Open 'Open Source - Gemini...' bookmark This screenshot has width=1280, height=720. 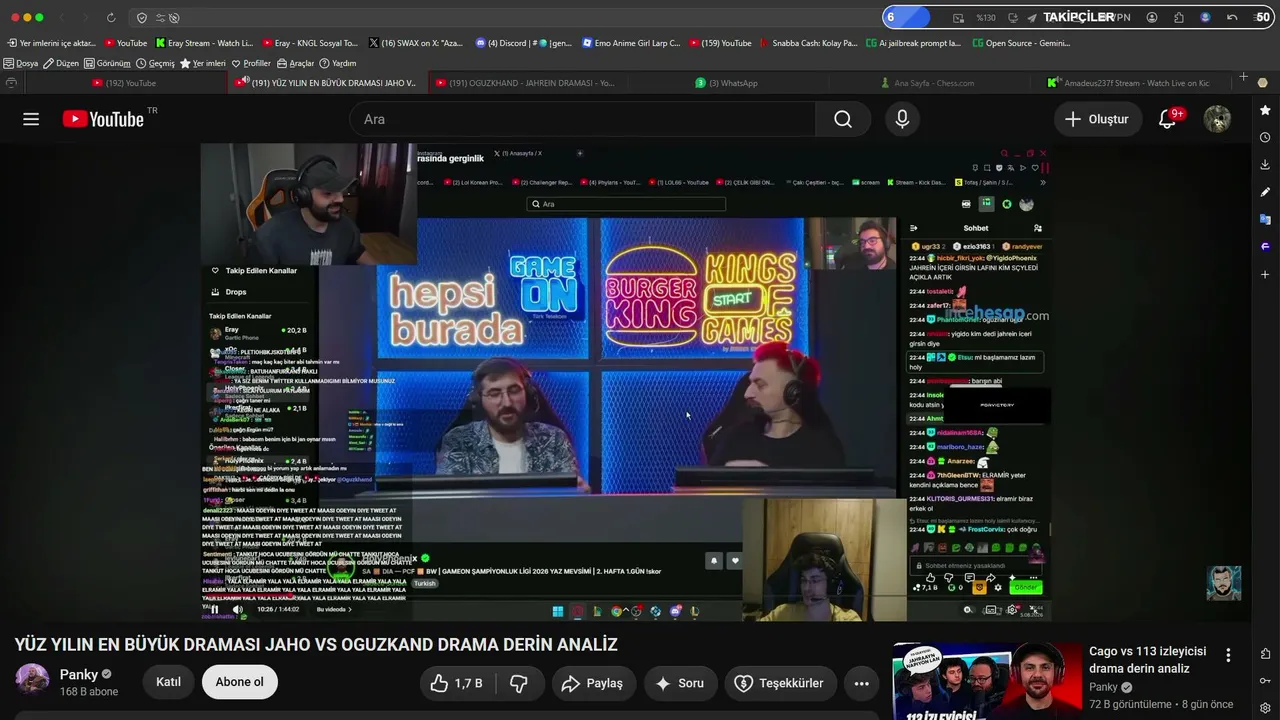click(x=1020, y=43)
